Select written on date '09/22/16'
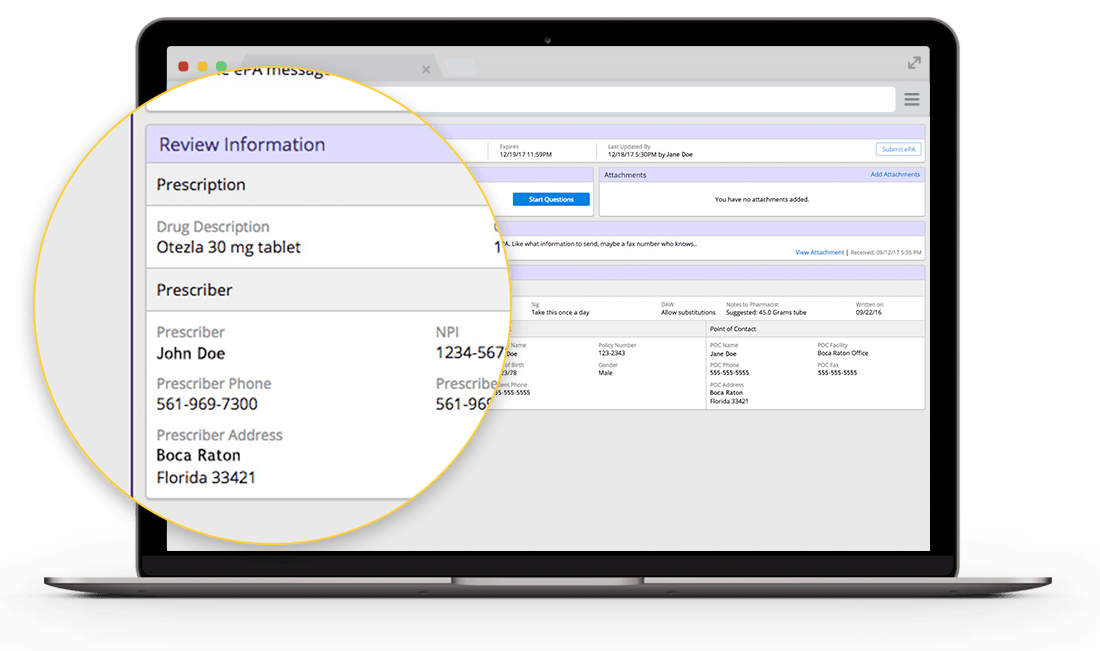 pos(868,312)
